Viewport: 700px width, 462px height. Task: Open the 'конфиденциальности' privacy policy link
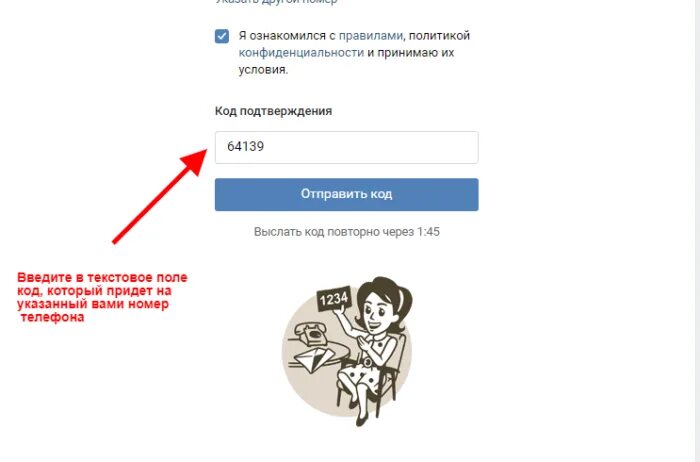[x=301, y=53]
